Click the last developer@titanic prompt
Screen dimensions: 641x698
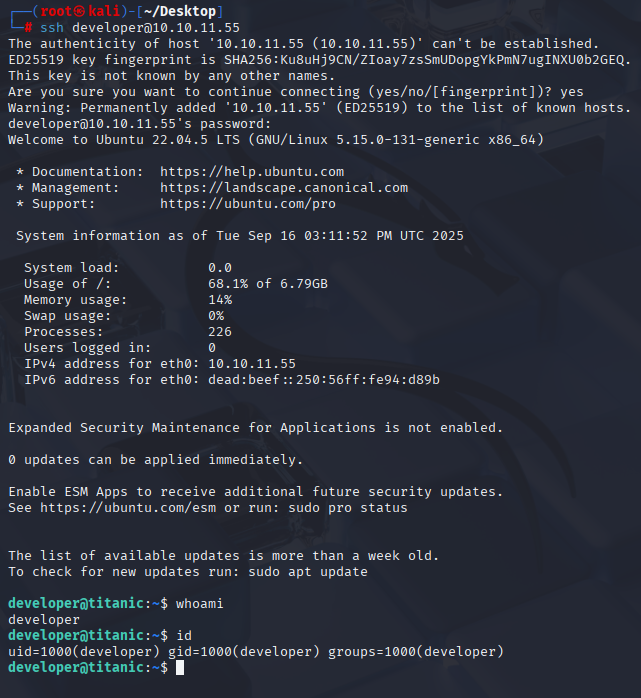point(88,667)
